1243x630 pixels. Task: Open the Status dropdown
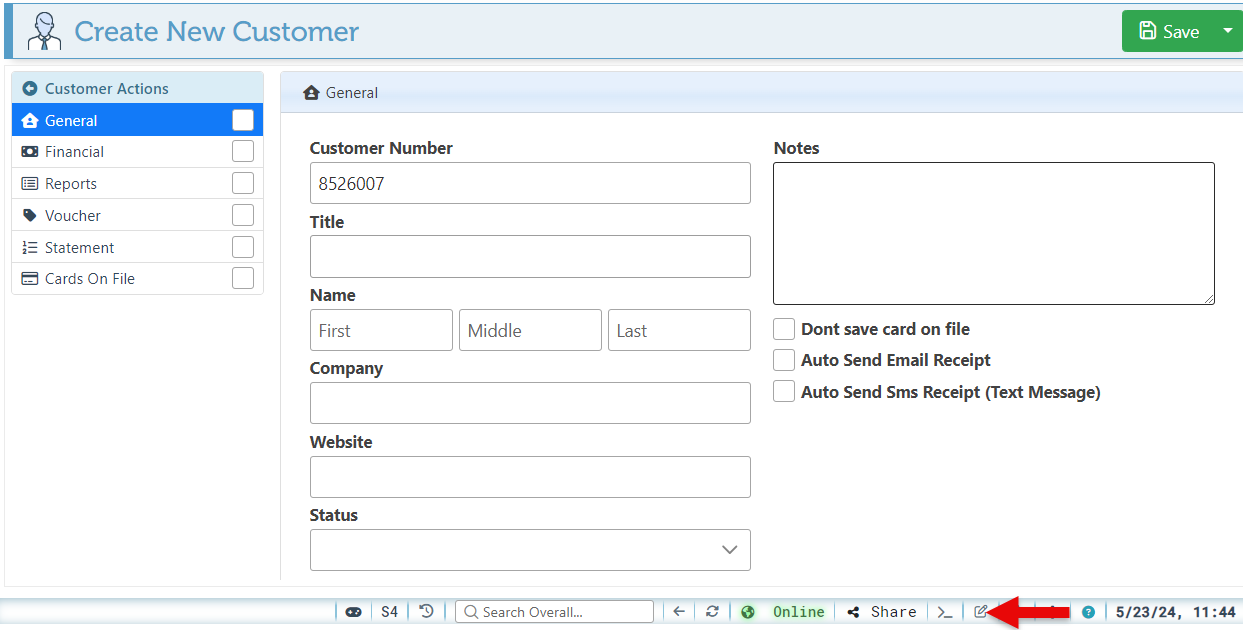(530, 550)
